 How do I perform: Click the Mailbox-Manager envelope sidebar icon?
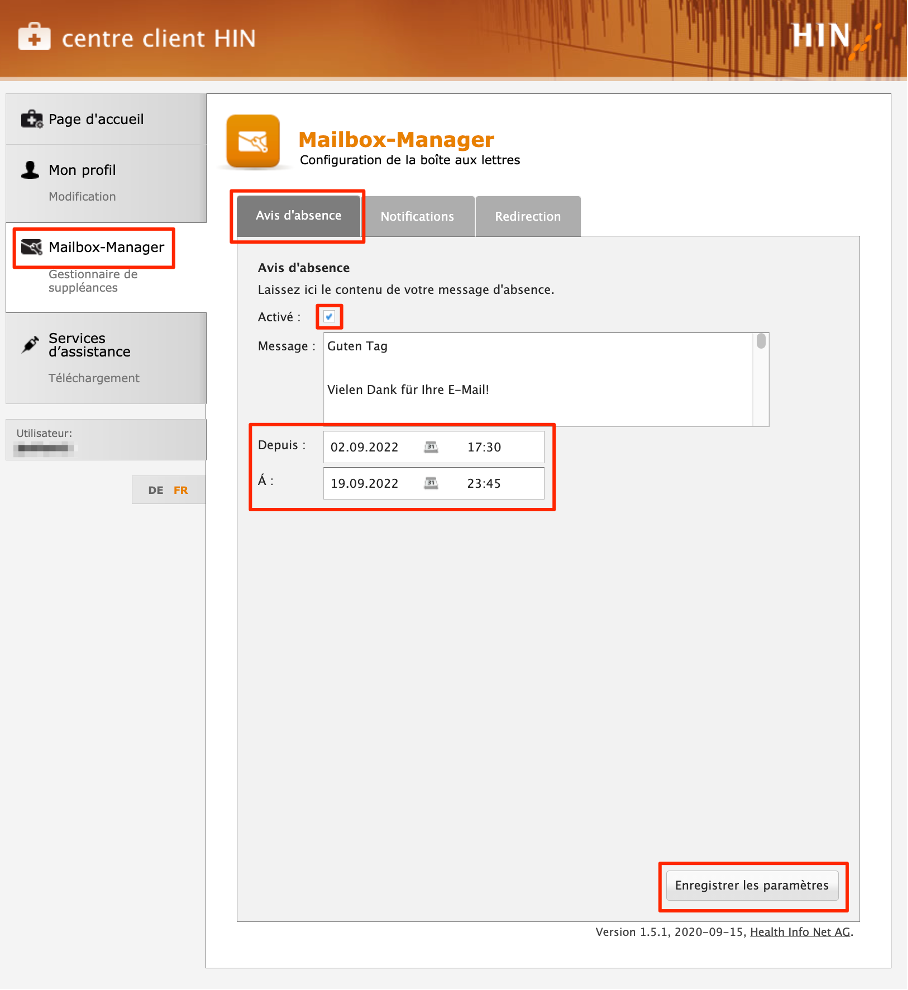32,247
